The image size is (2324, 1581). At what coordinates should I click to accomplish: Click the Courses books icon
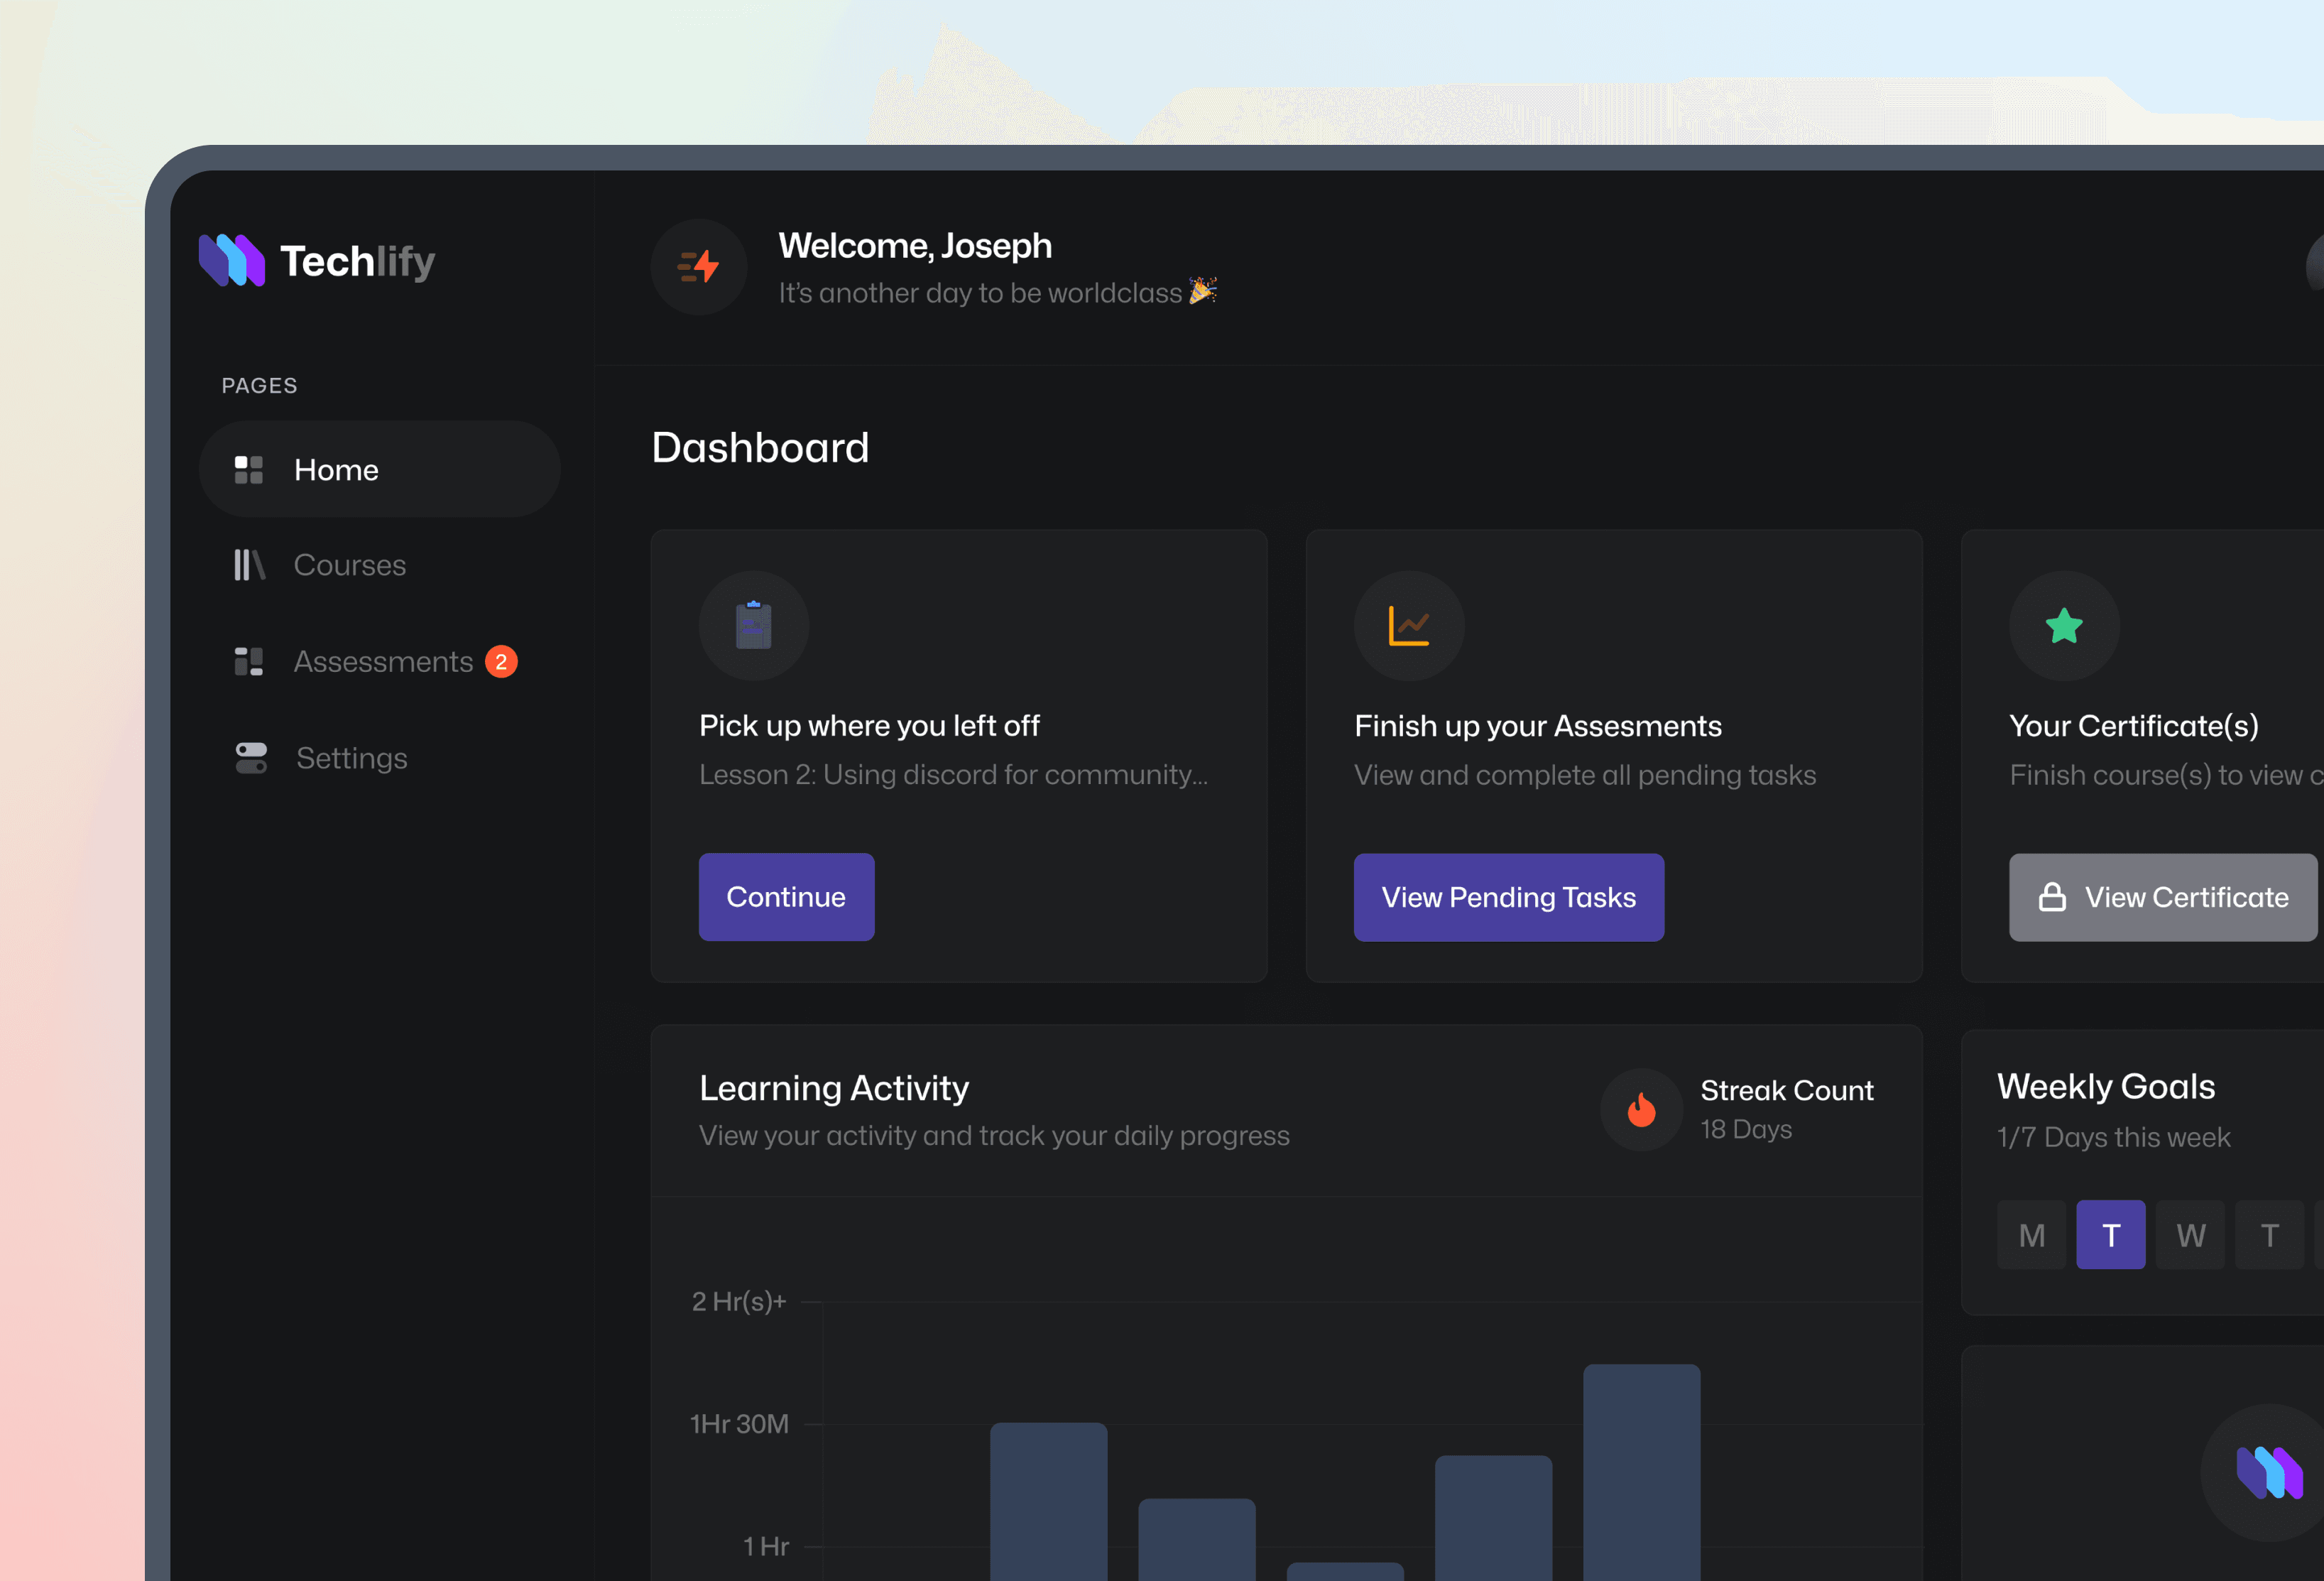[249, 565]
